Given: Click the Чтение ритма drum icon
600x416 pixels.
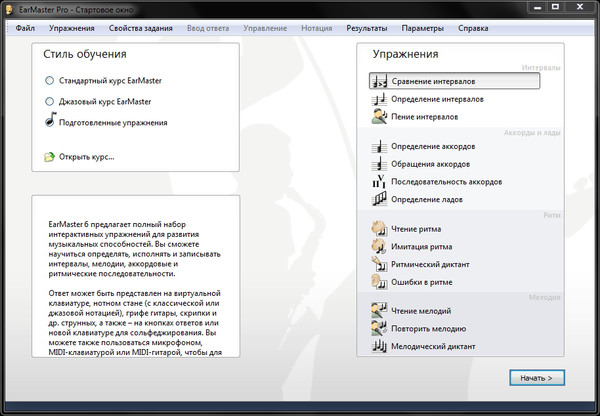Looking at the screenshot, I should 379,228.
